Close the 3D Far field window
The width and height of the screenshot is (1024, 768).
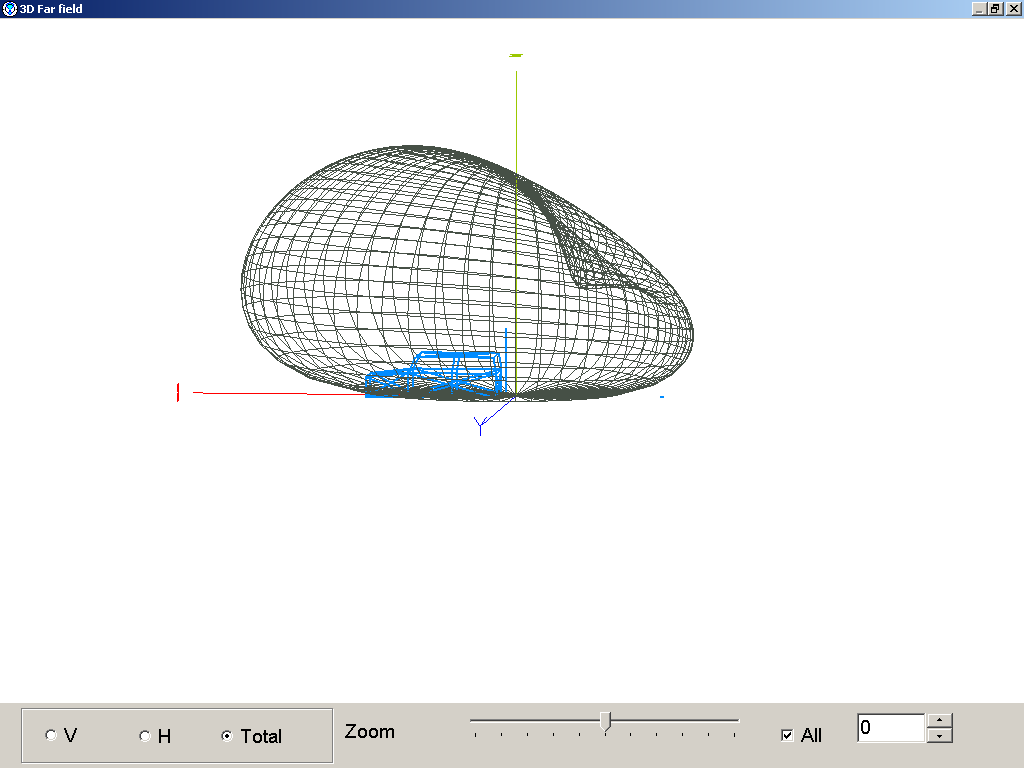[1013, 9]
